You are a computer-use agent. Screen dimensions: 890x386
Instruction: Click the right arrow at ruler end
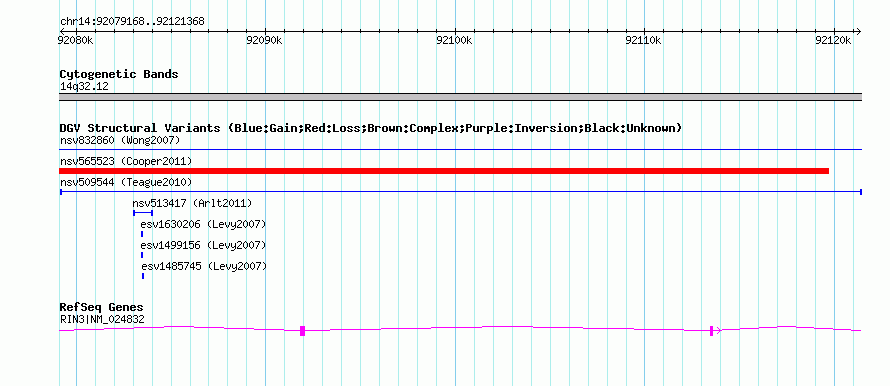coord(858,31)
